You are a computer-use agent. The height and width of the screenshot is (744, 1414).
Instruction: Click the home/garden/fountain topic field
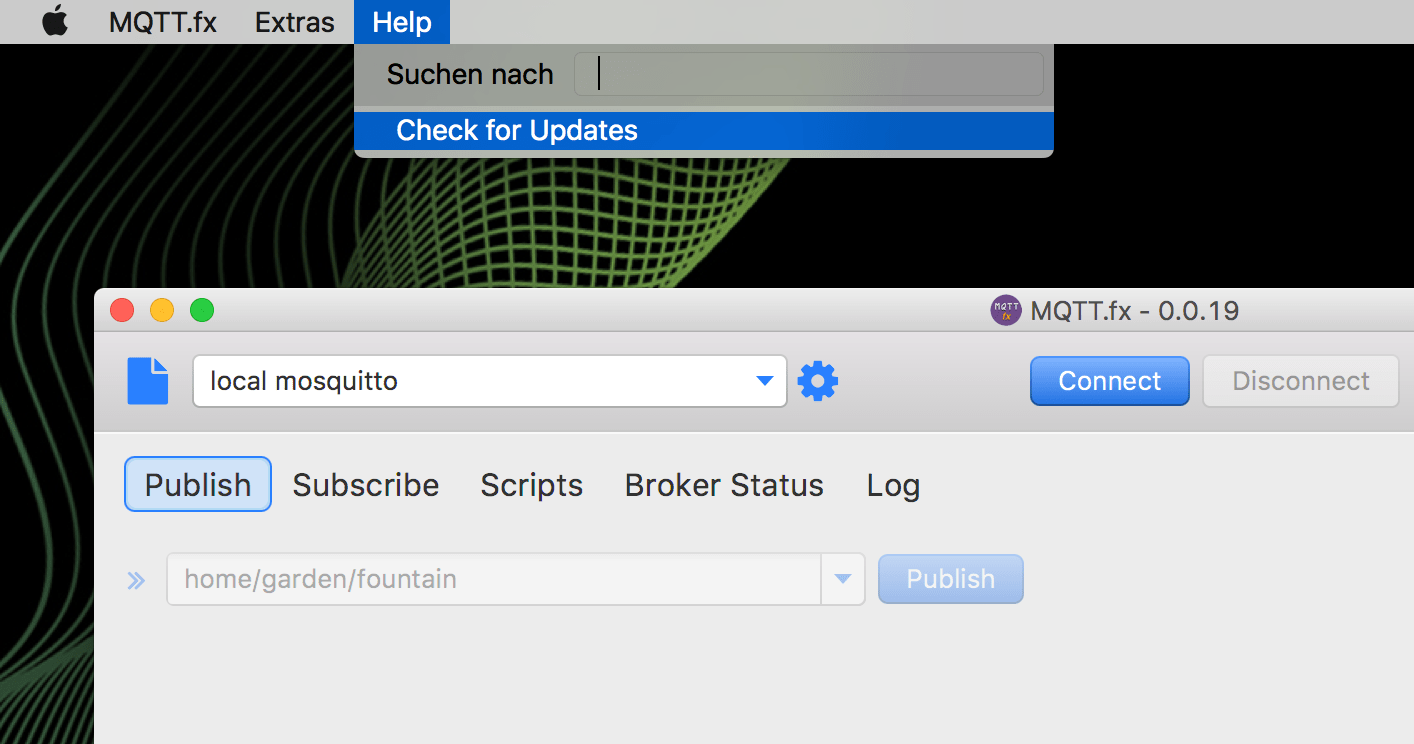point(493,580)
